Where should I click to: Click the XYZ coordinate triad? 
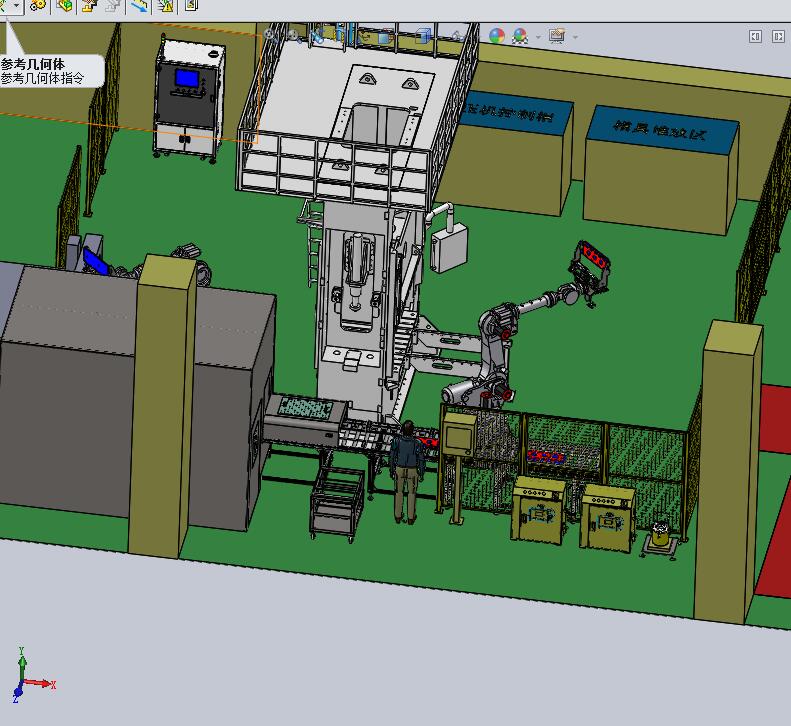[x=31, y=675]
